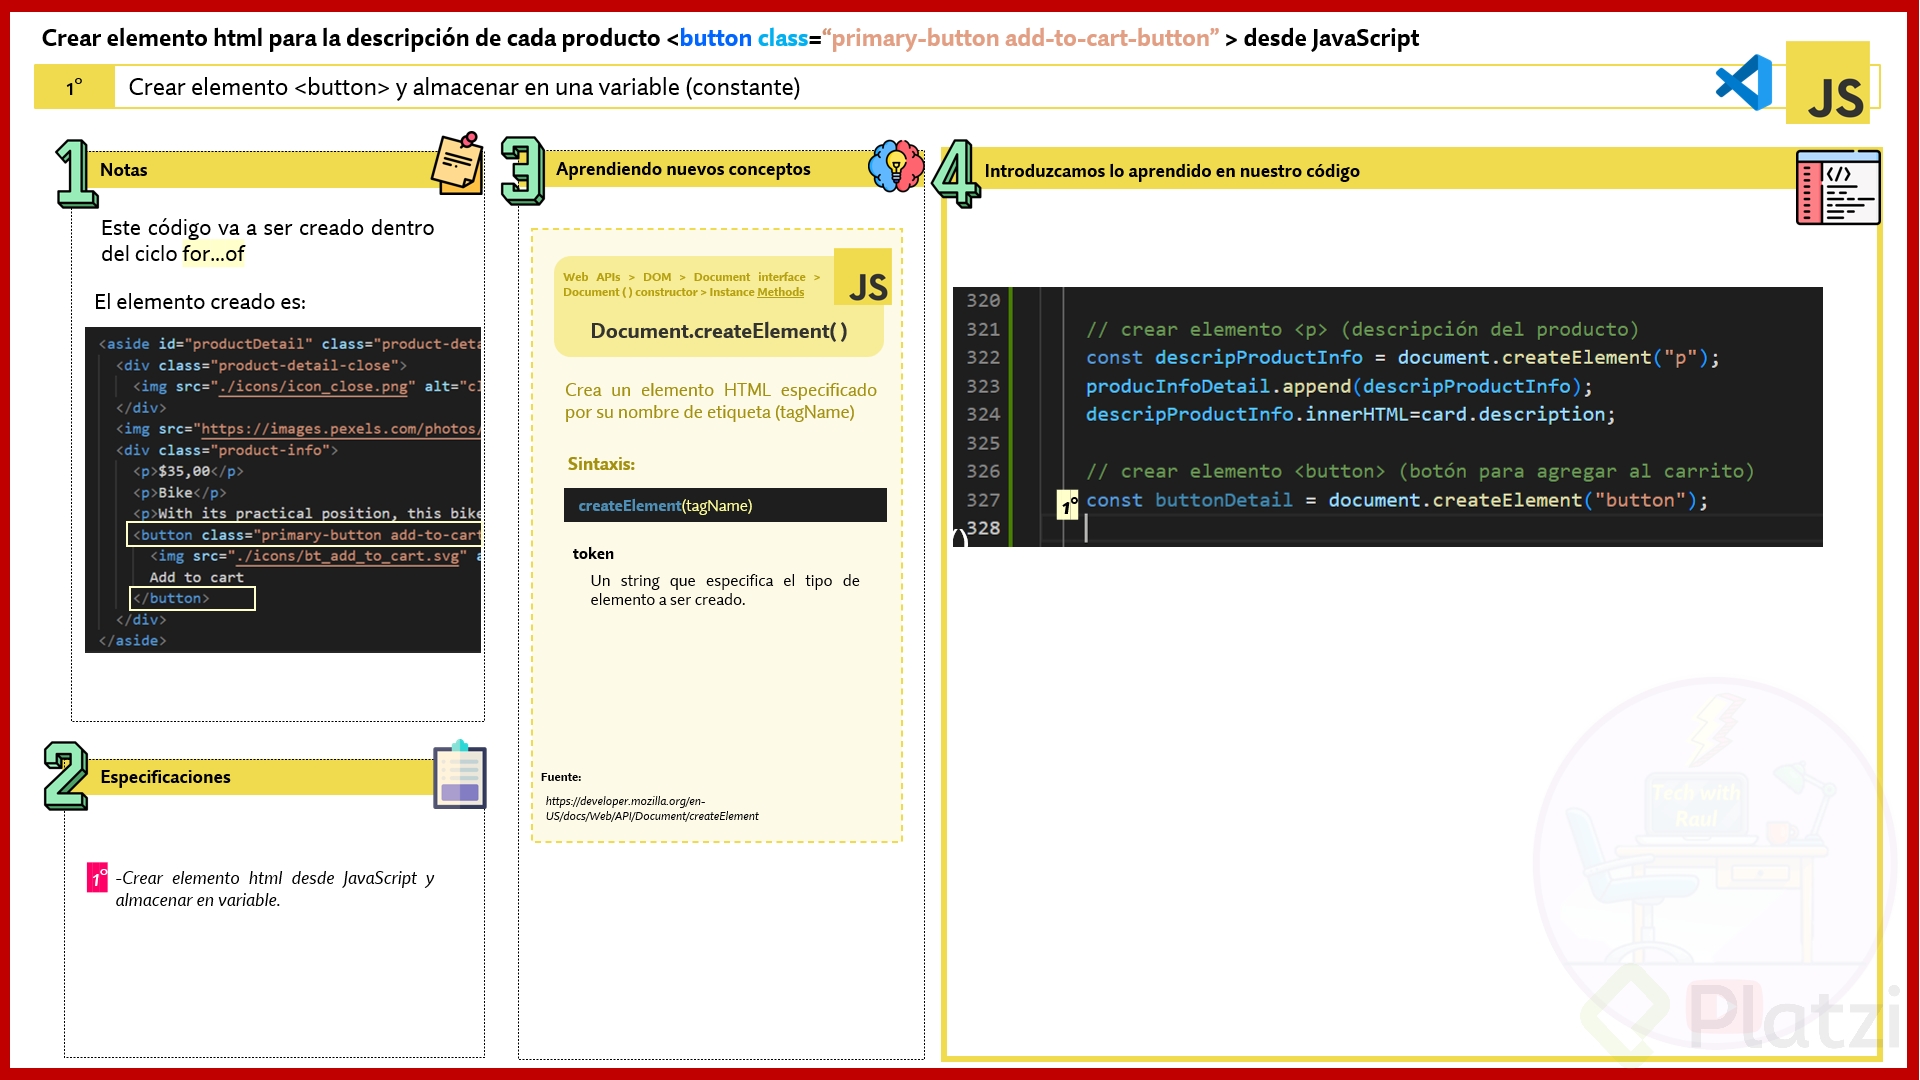Click the highlighted for...of text

pyautogui.click(x=213, y=254)
